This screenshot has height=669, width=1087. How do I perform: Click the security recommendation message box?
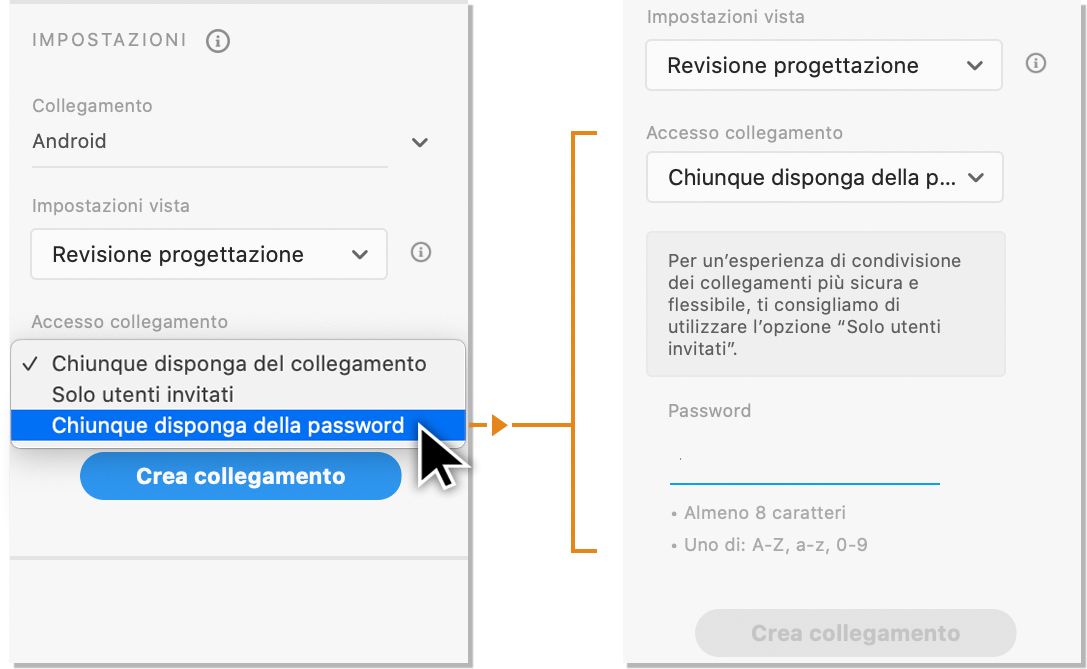[x=826, y=304]
